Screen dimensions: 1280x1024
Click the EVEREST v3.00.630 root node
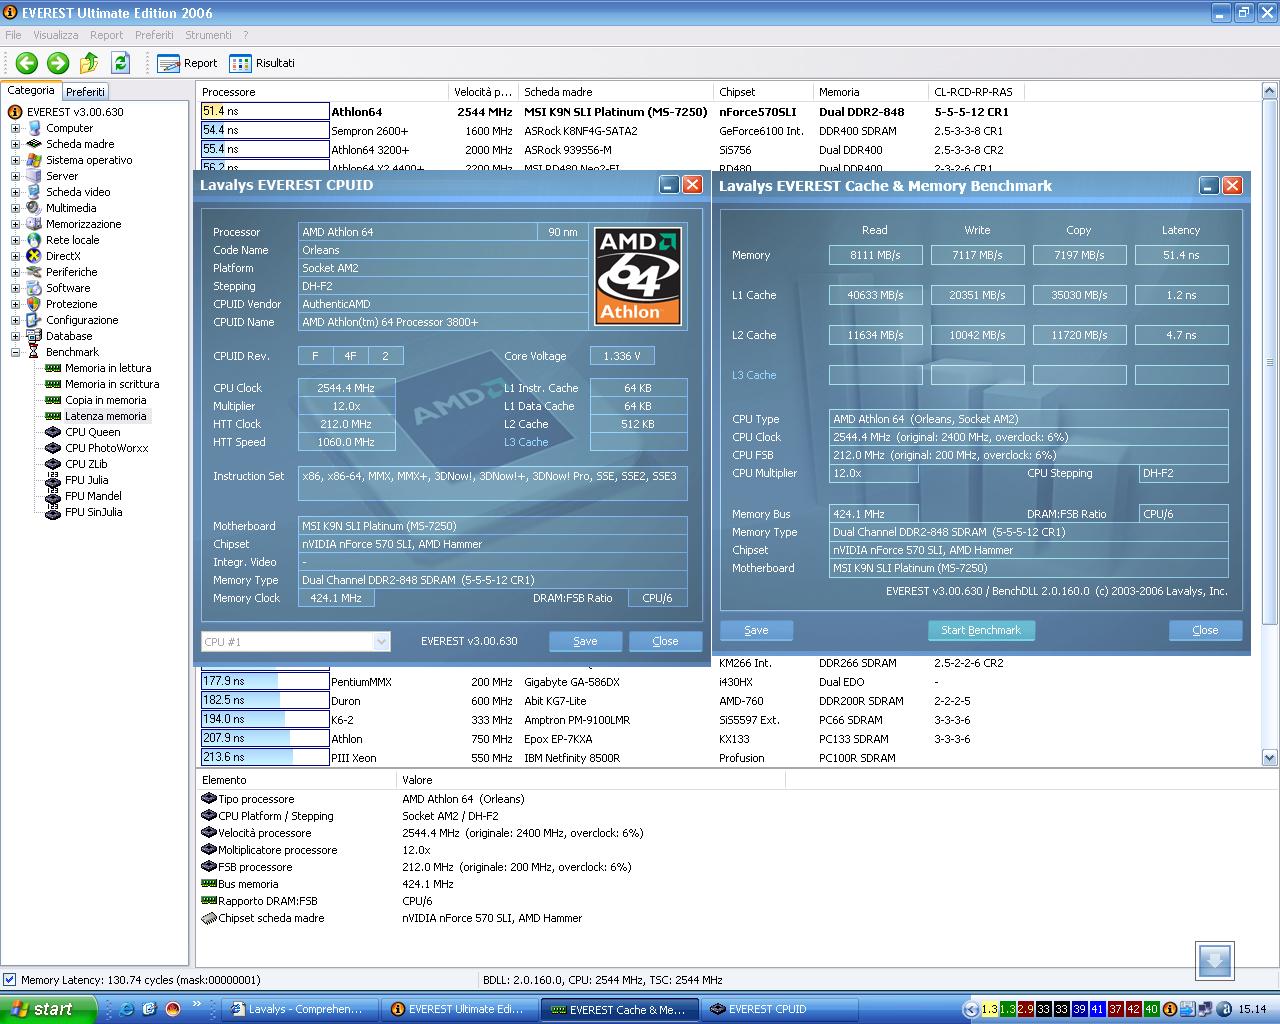click(x=75, y=112)
